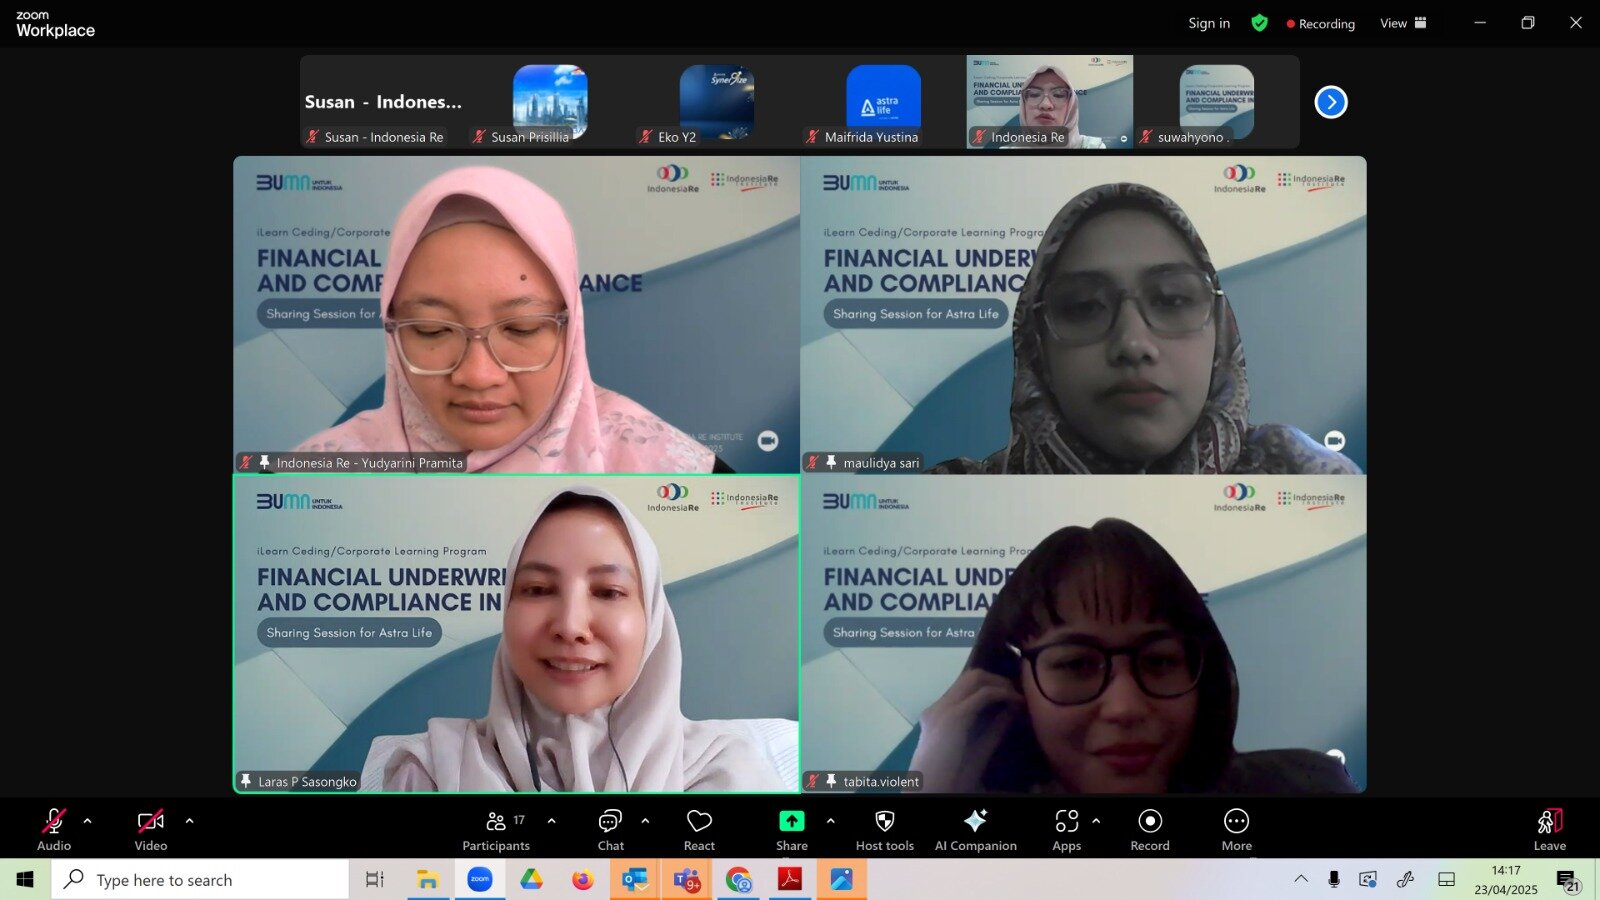The height and width of the screenshot is (900, 1600).
Task: Open the View layout menu
Action: click(1402, 23)
